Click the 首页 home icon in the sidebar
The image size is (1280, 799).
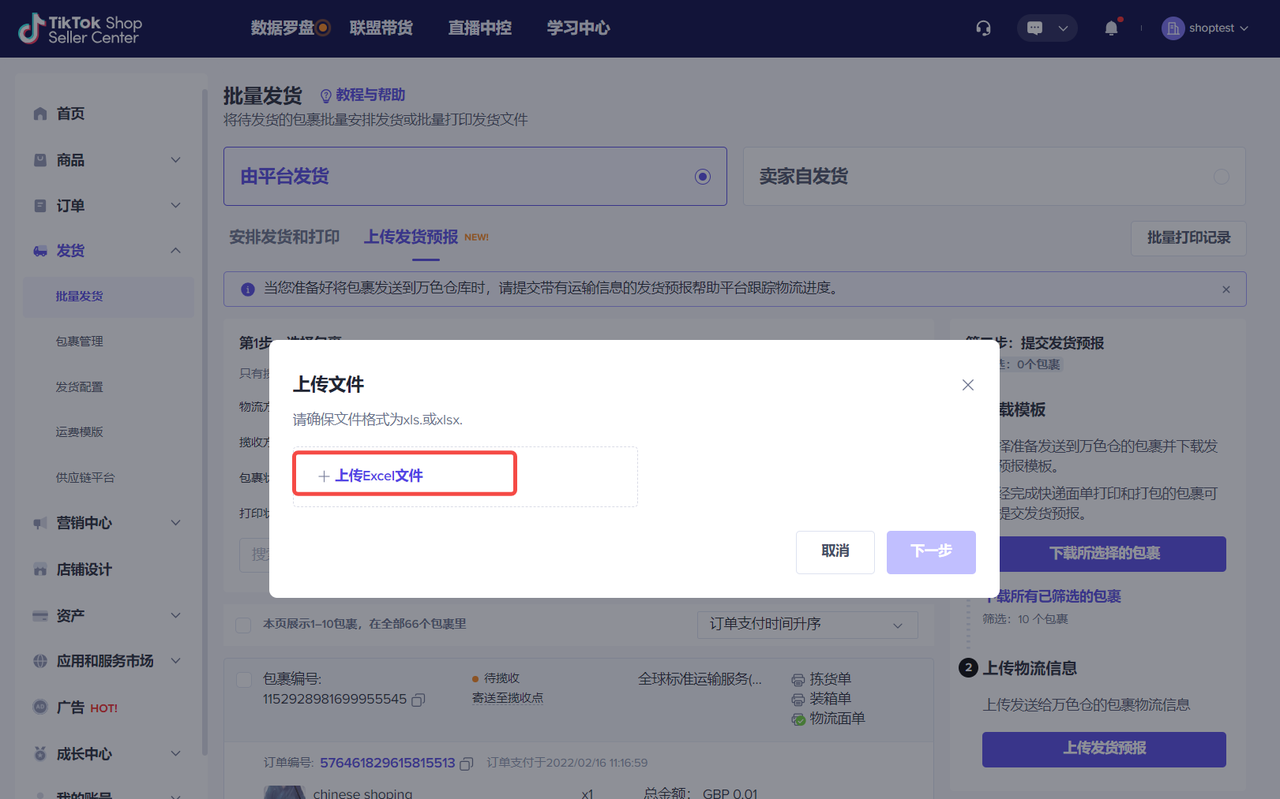pos(40,114)
